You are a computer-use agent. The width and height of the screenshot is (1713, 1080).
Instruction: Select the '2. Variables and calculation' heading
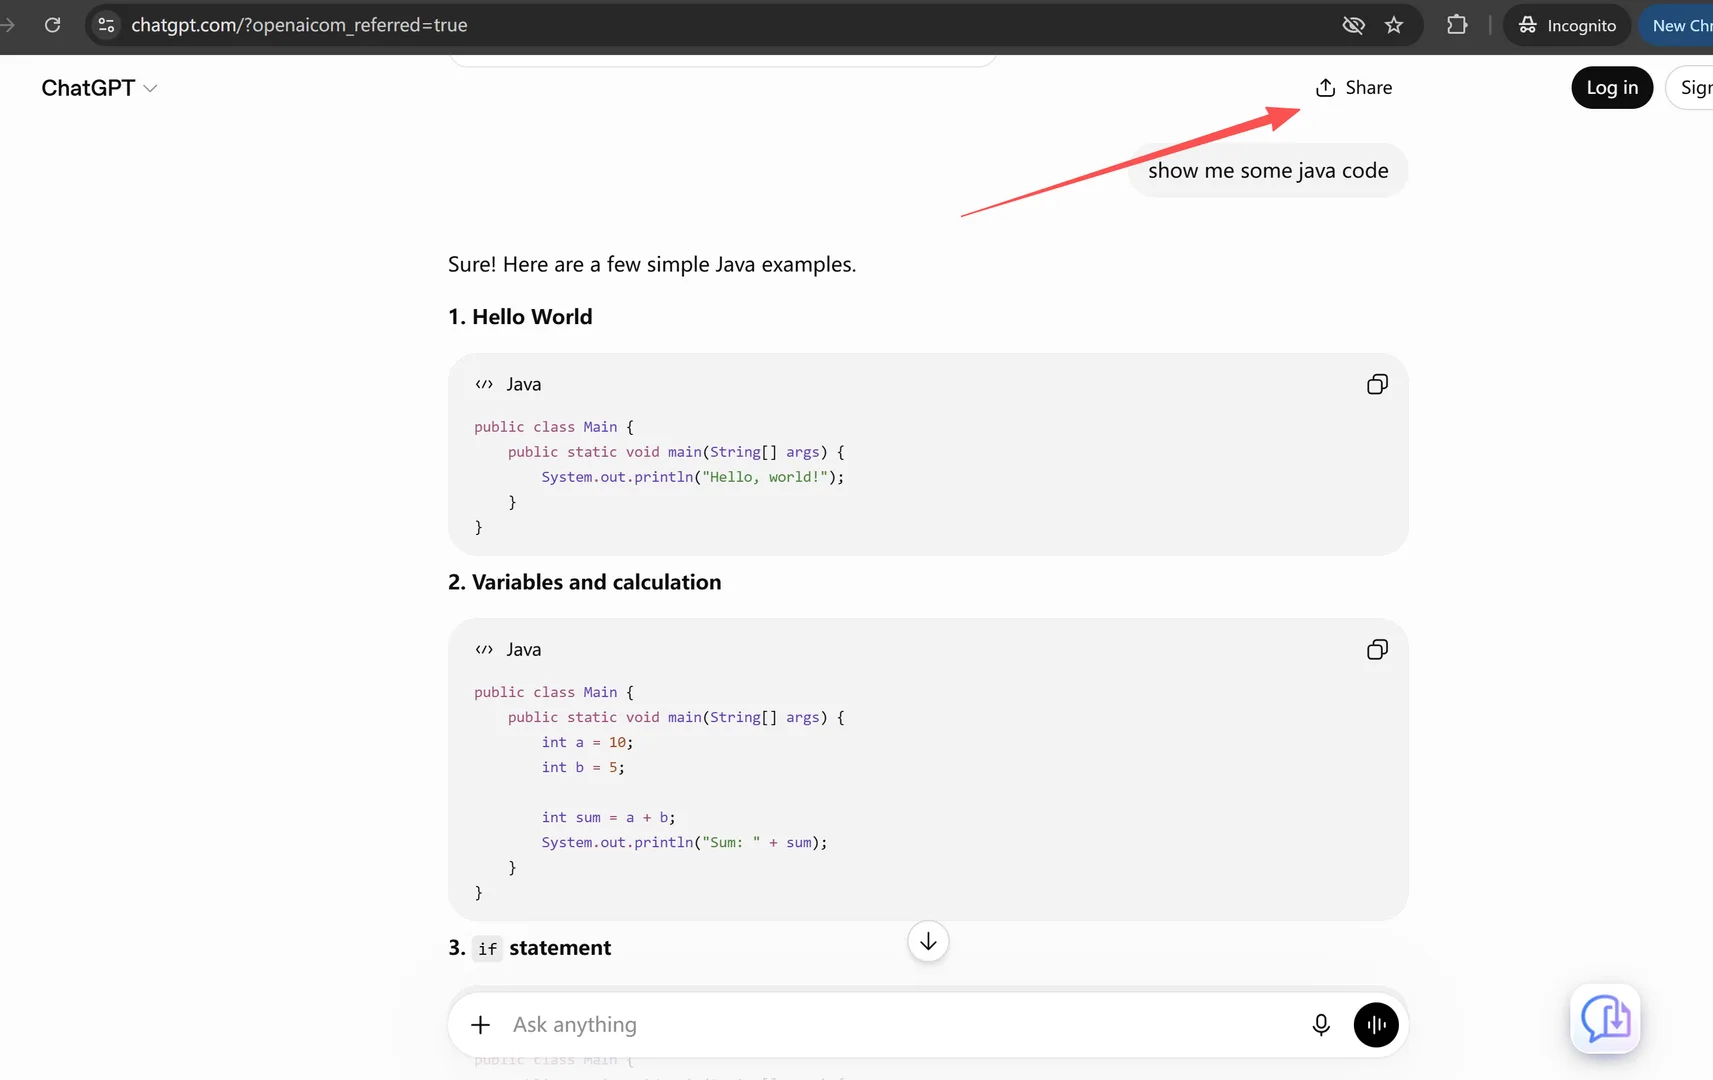point(584,582)
